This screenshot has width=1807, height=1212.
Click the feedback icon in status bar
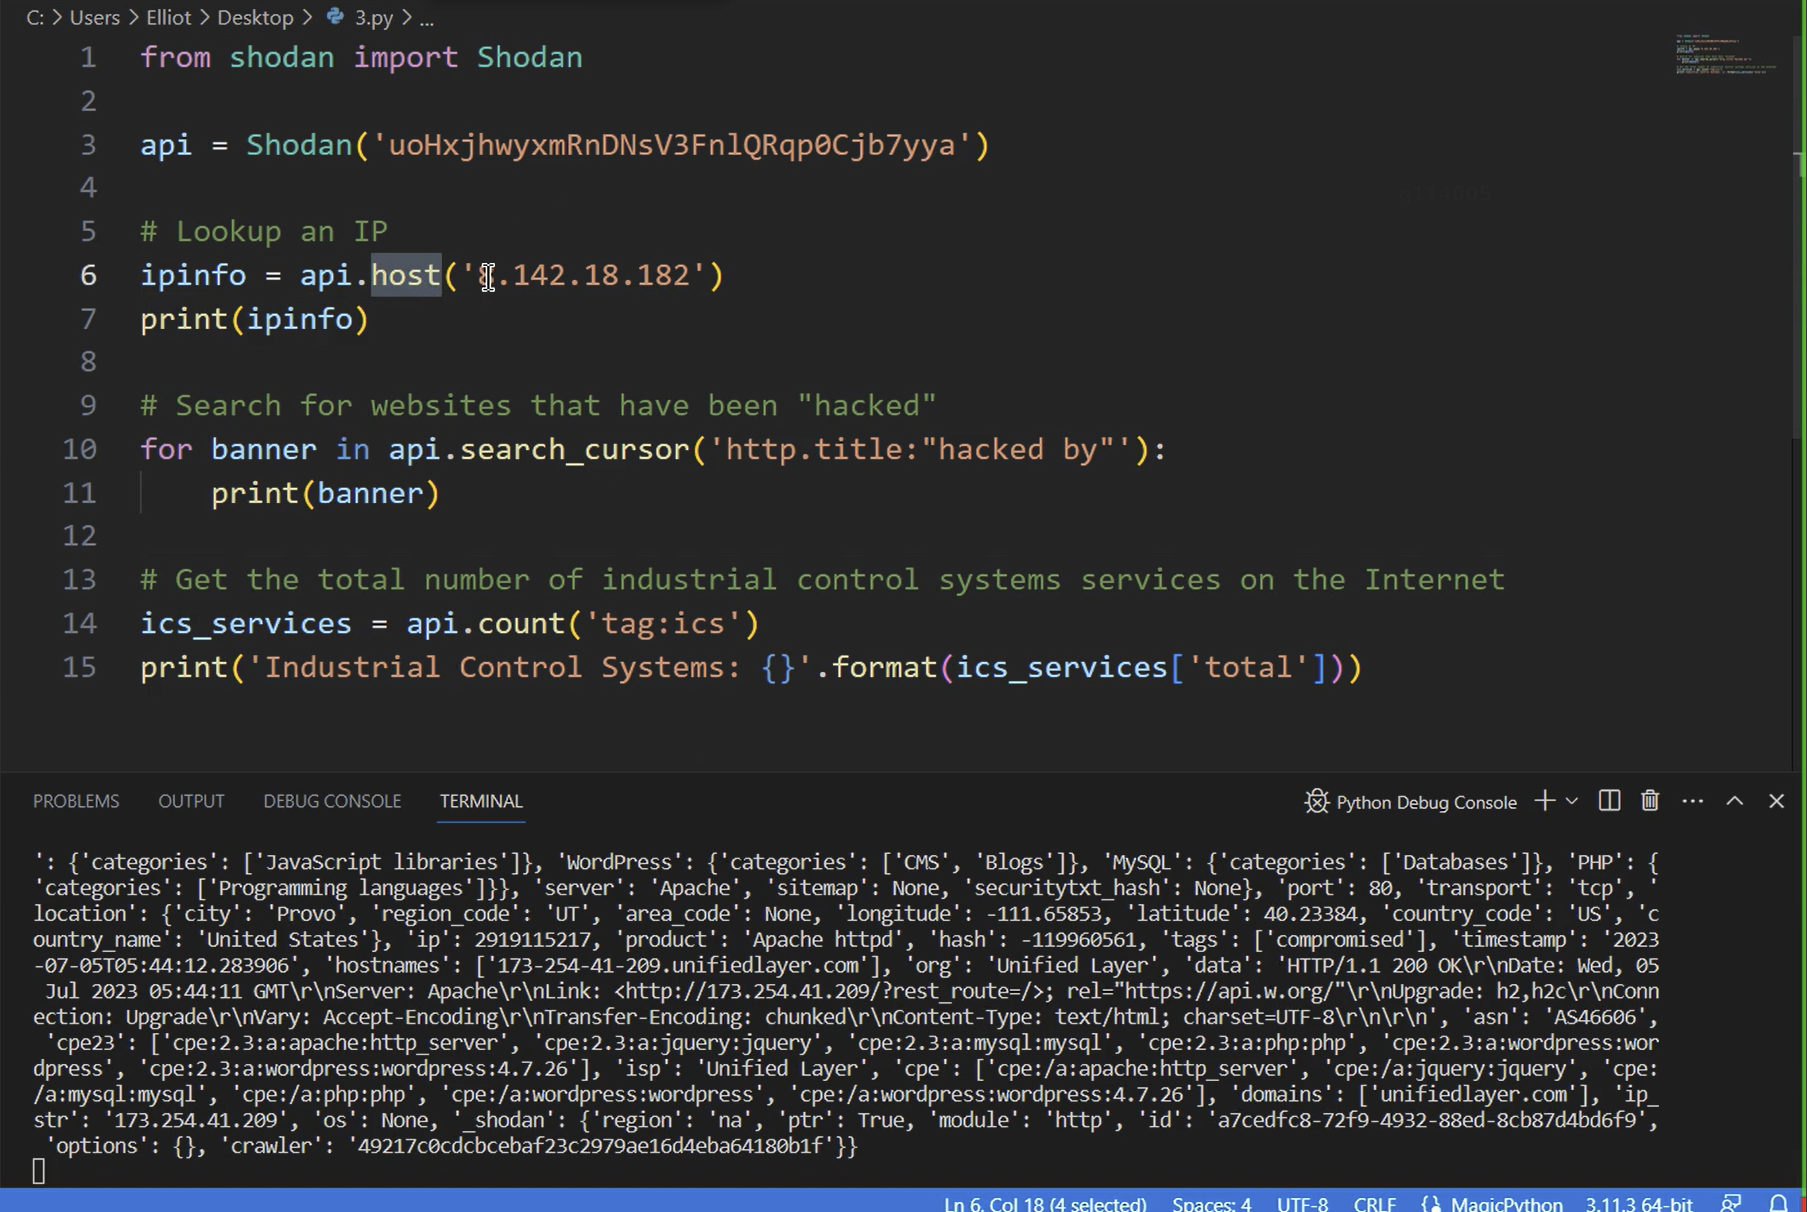tap(1731, 1203)
